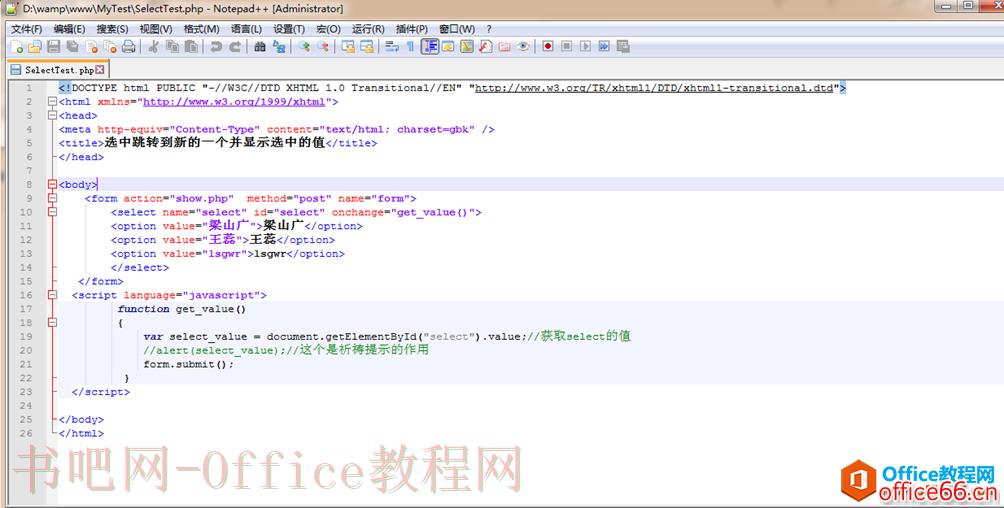Open the 插件(P) plugins menu
Image resolution: width=1004 pixels, height=508 pixels.
[x=412, y=29]
